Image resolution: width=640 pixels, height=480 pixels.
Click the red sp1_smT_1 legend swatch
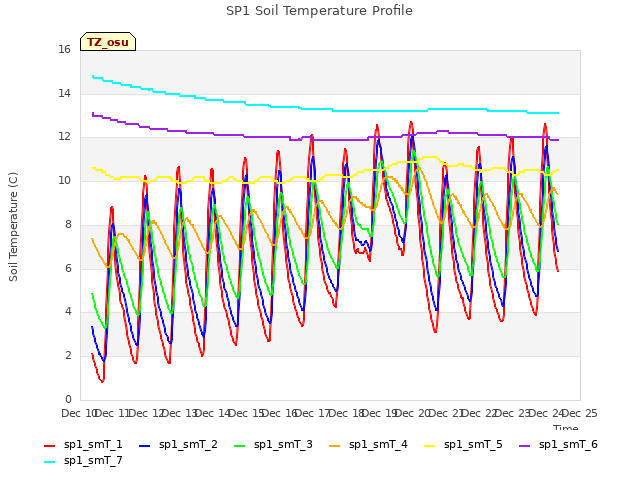point(49,446)
